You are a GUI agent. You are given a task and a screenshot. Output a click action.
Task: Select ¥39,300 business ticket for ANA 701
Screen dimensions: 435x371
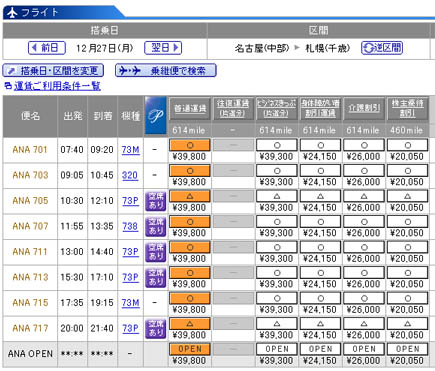coord(277,145)
